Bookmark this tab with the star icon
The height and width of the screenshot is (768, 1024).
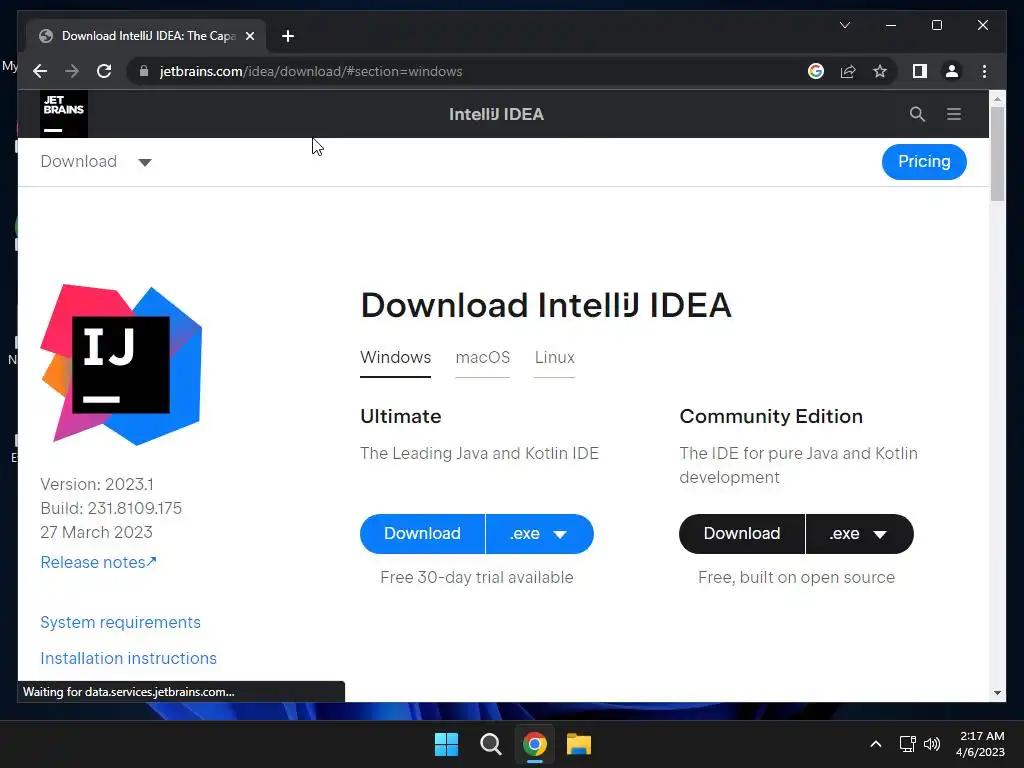coord(880,71)
